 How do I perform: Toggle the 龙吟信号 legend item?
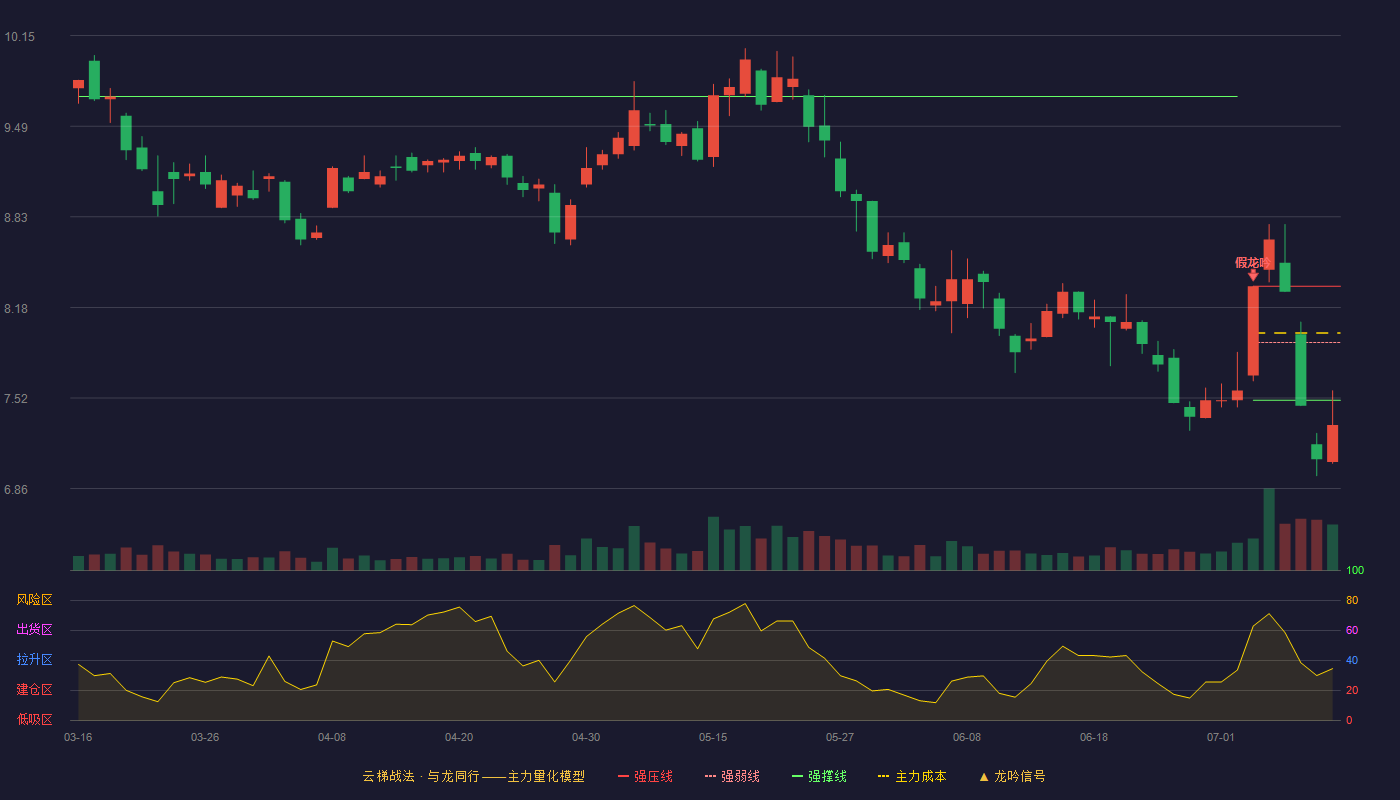click(x=1012, y=776)
